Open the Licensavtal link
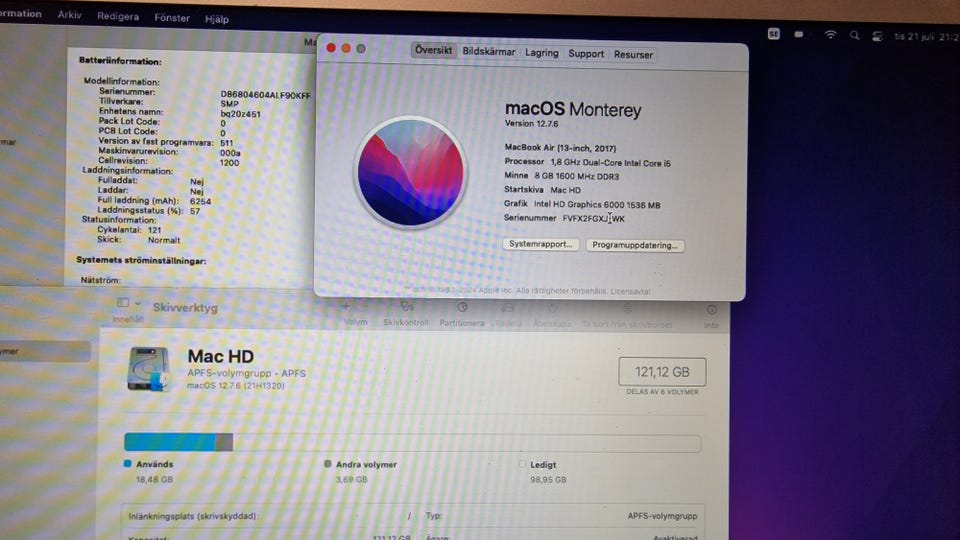 [x=630, y=291]
